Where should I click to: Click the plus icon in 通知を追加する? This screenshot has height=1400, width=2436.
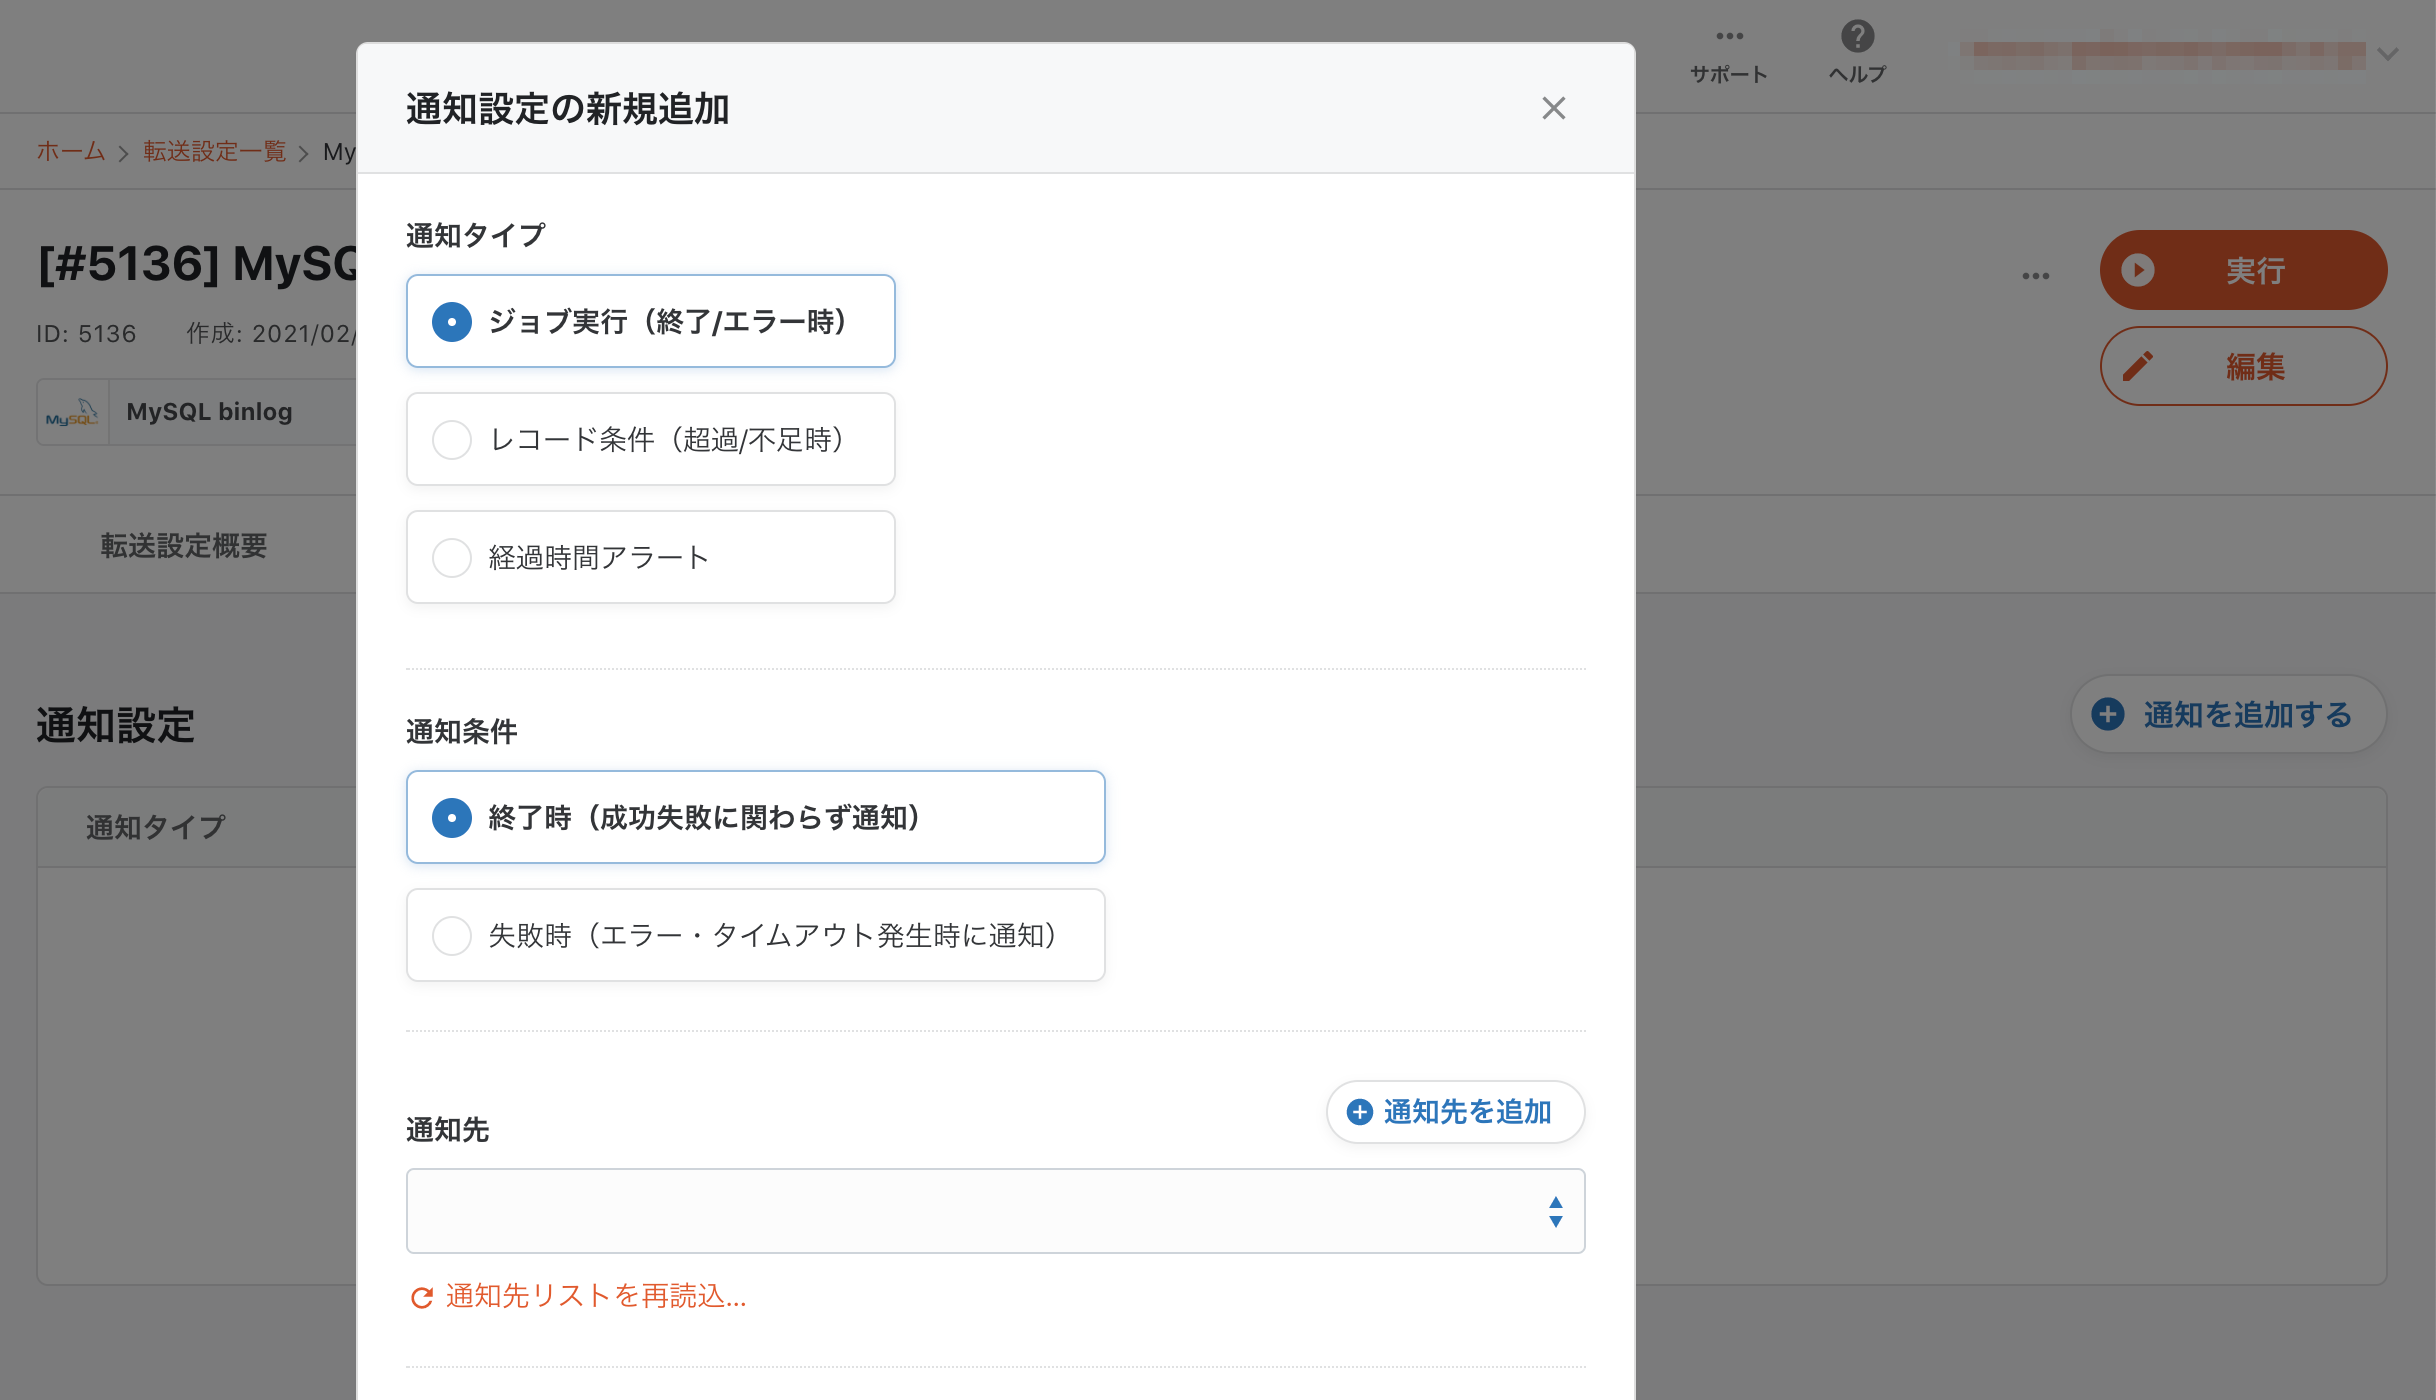2108,714
